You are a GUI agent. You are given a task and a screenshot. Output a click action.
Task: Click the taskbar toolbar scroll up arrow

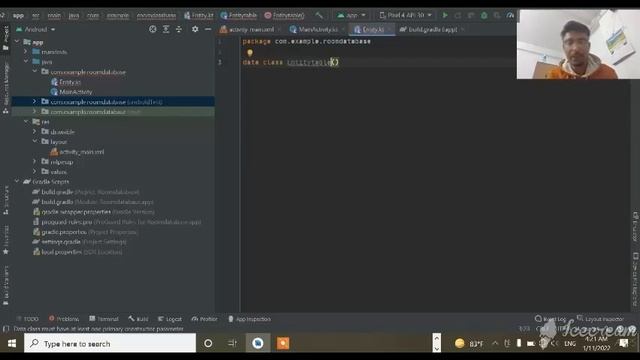tap(437, 338)
